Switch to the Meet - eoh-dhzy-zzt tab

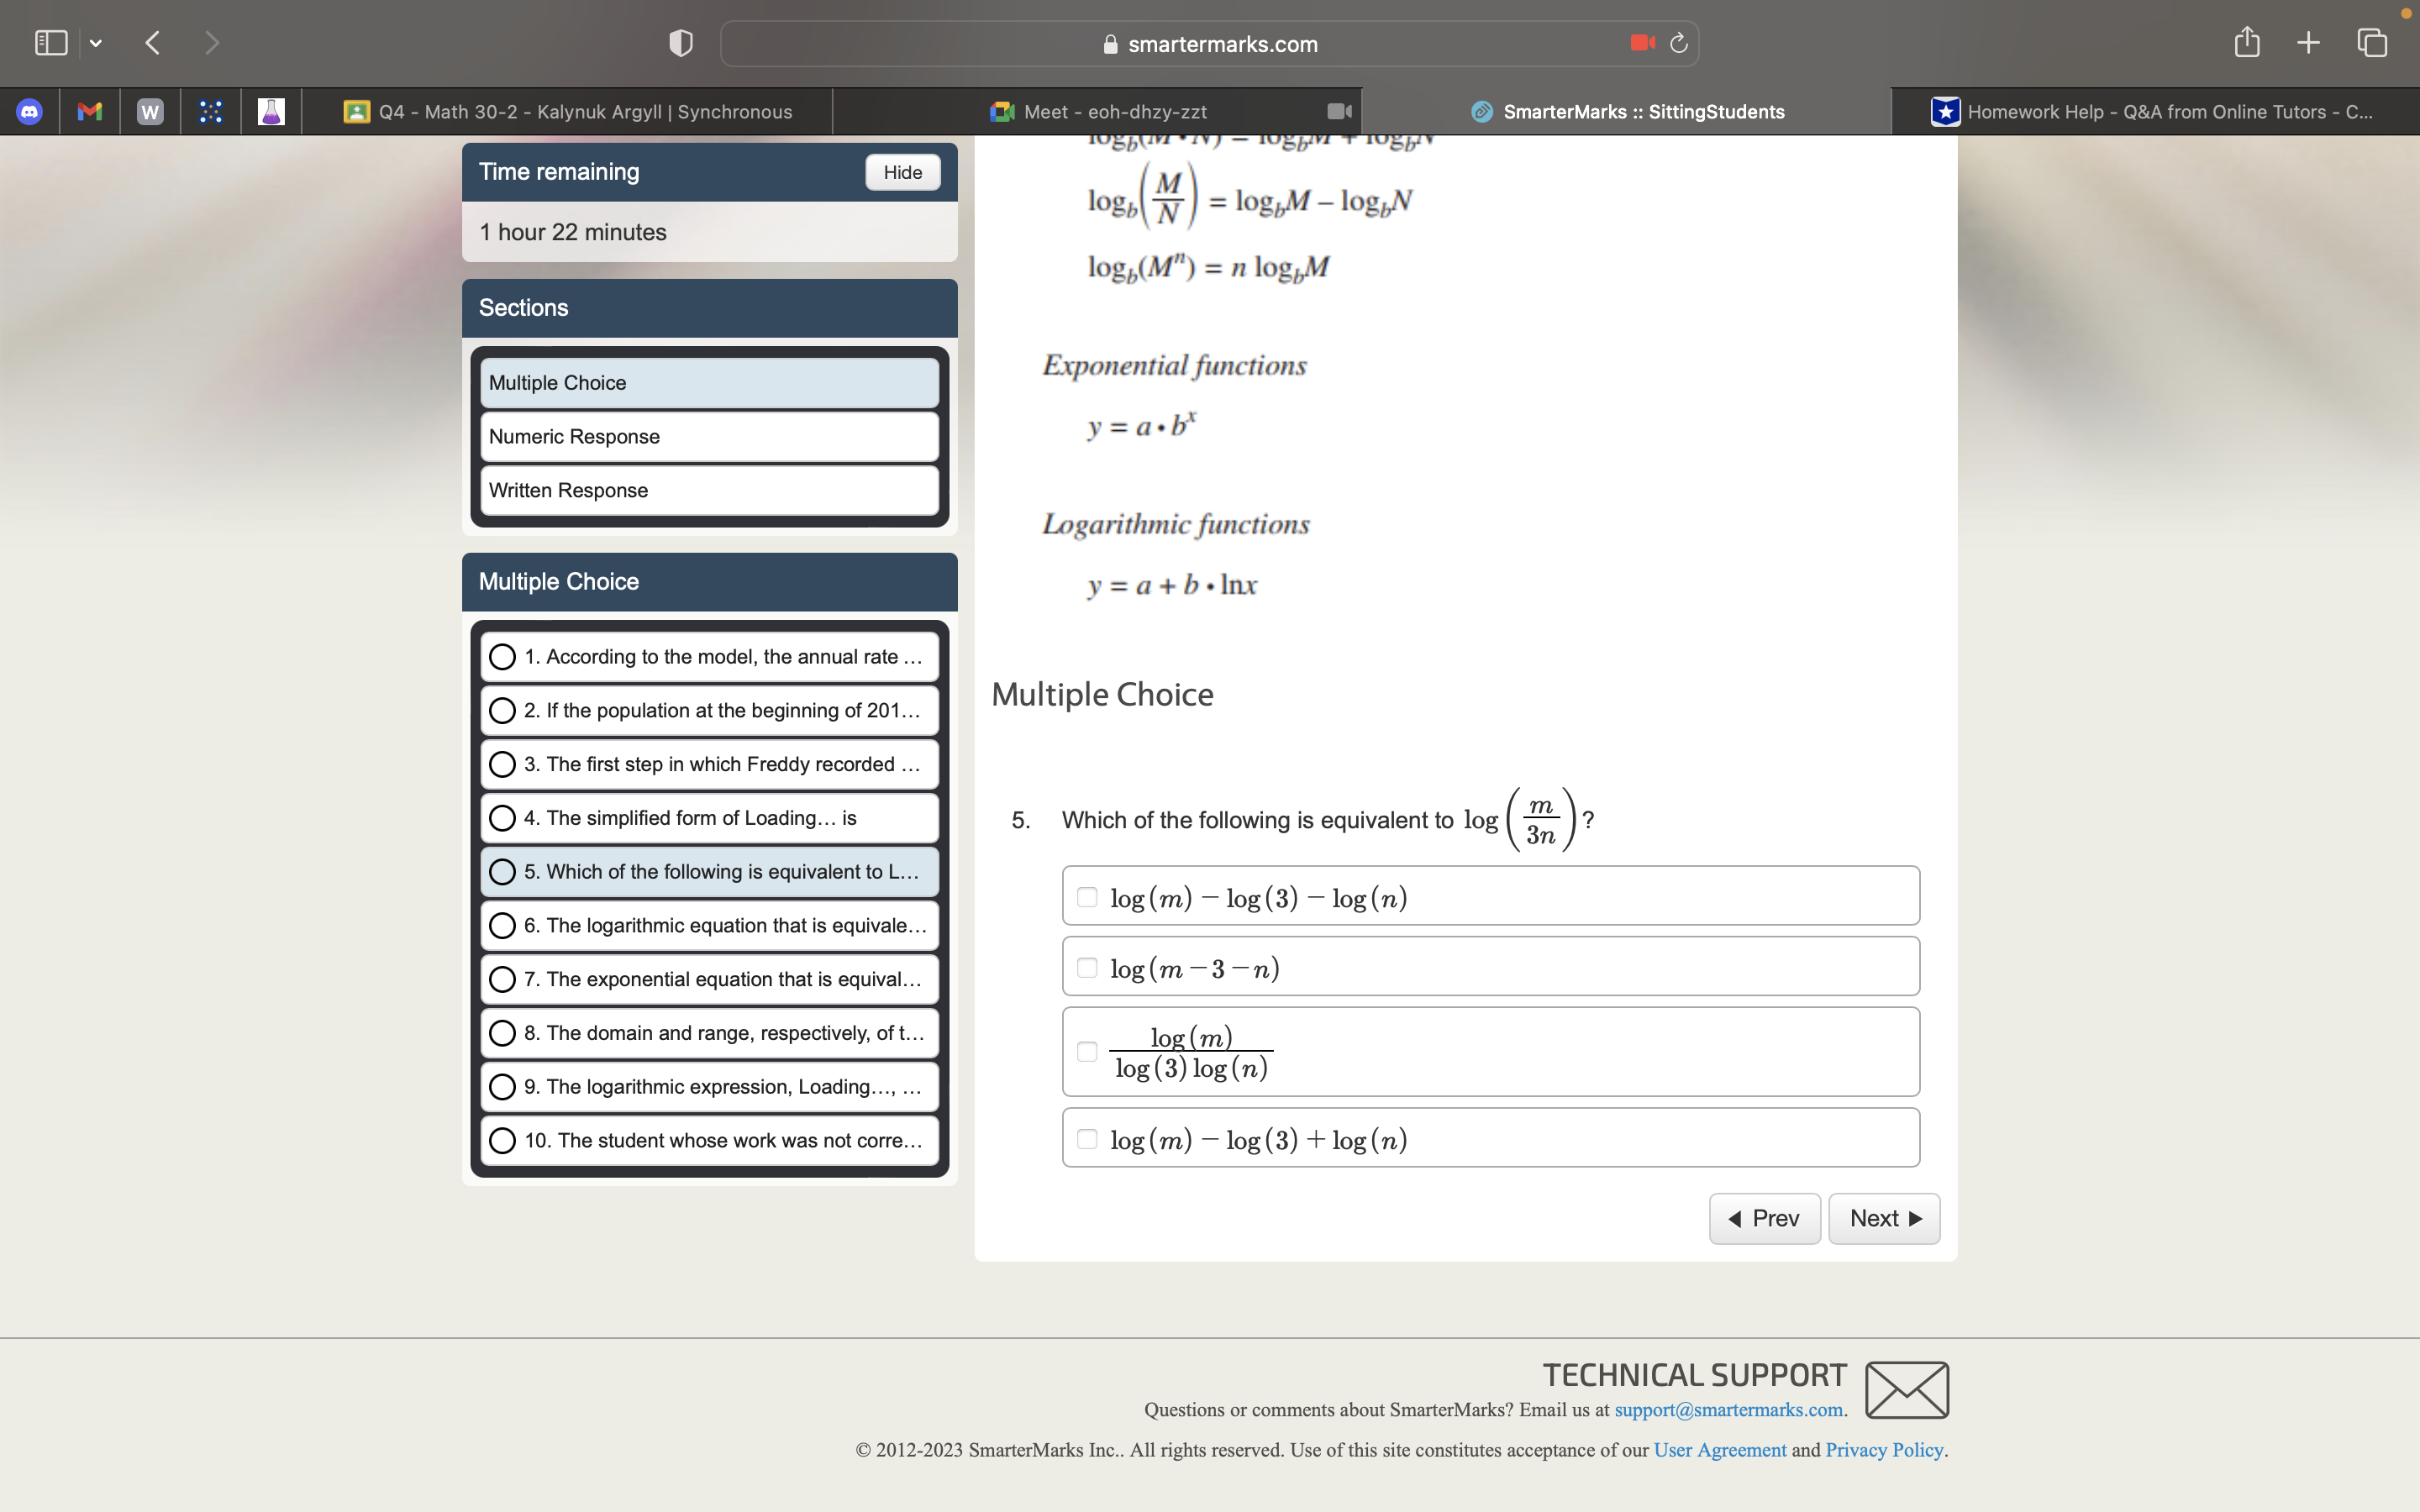1113,111
